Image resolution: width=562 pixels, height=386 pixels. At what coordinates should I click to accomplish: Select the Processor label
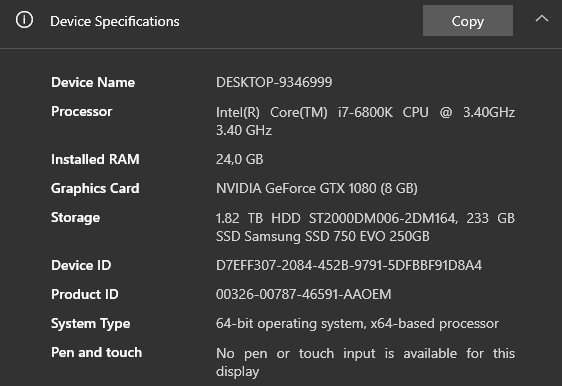click(82, 111)
